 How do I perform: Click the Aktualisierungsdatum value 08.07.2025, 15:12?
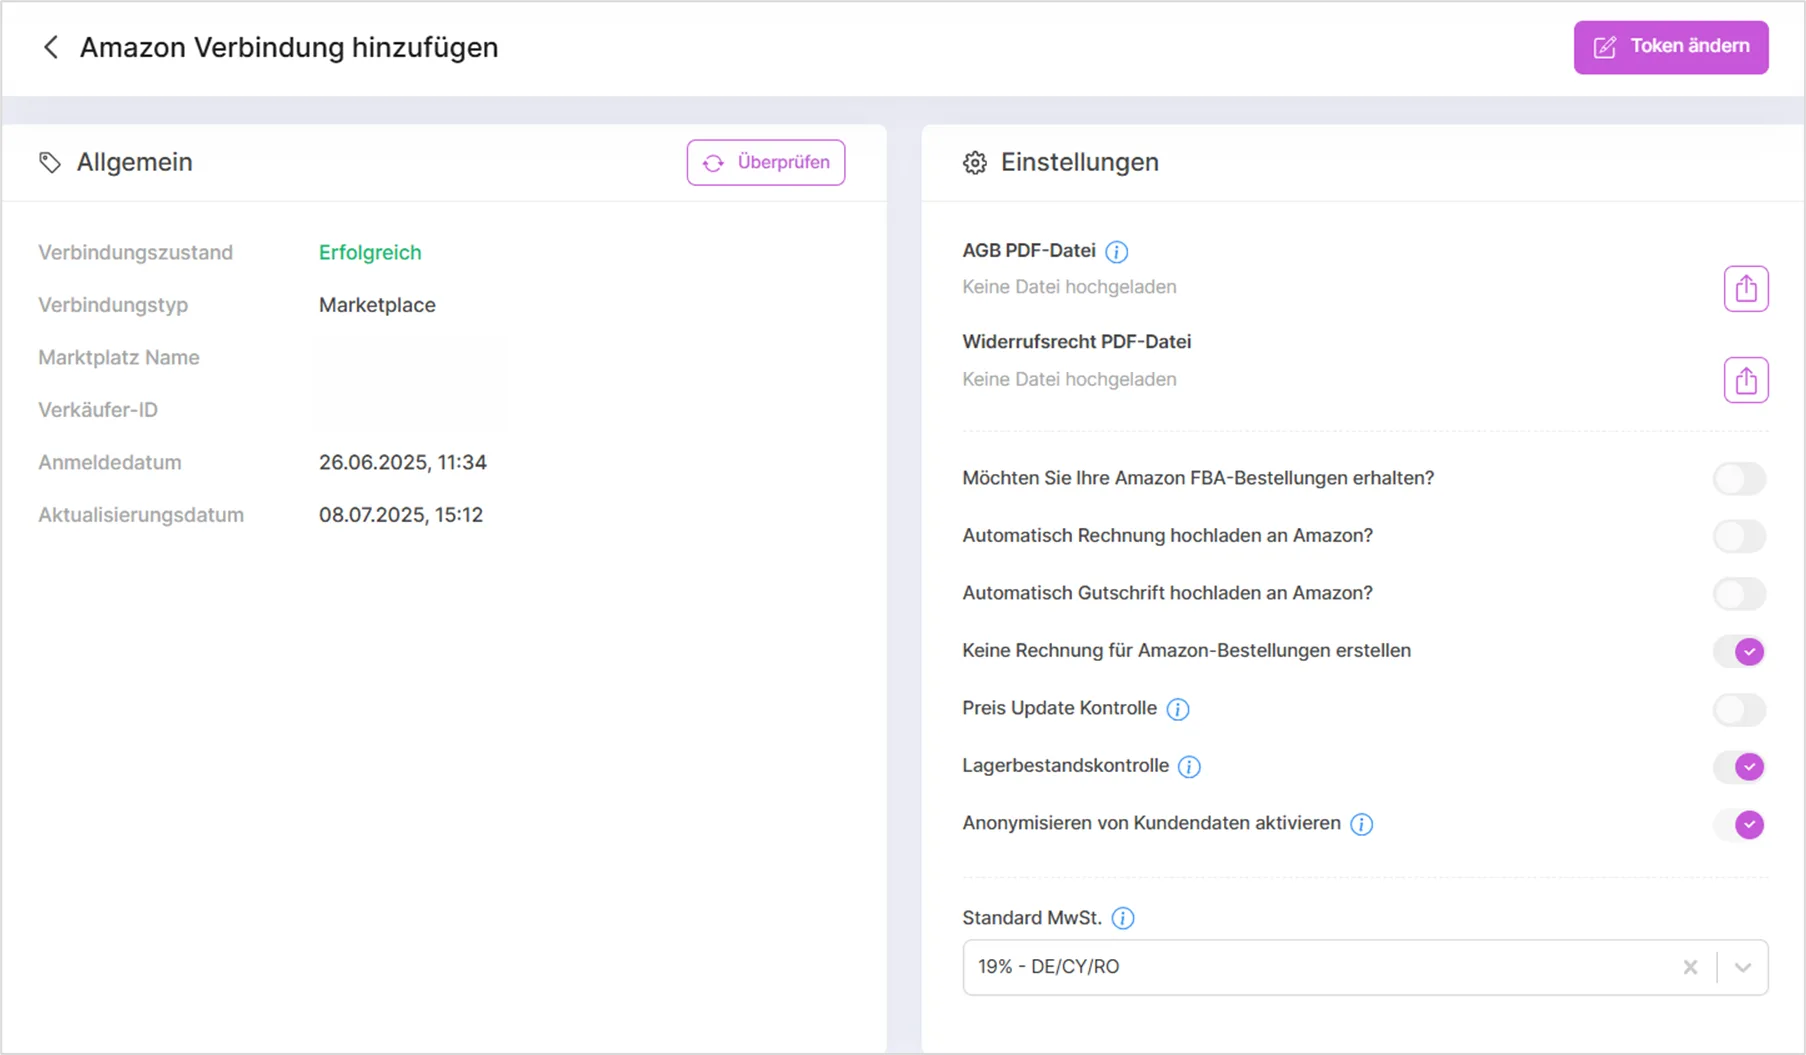[401, 515]
